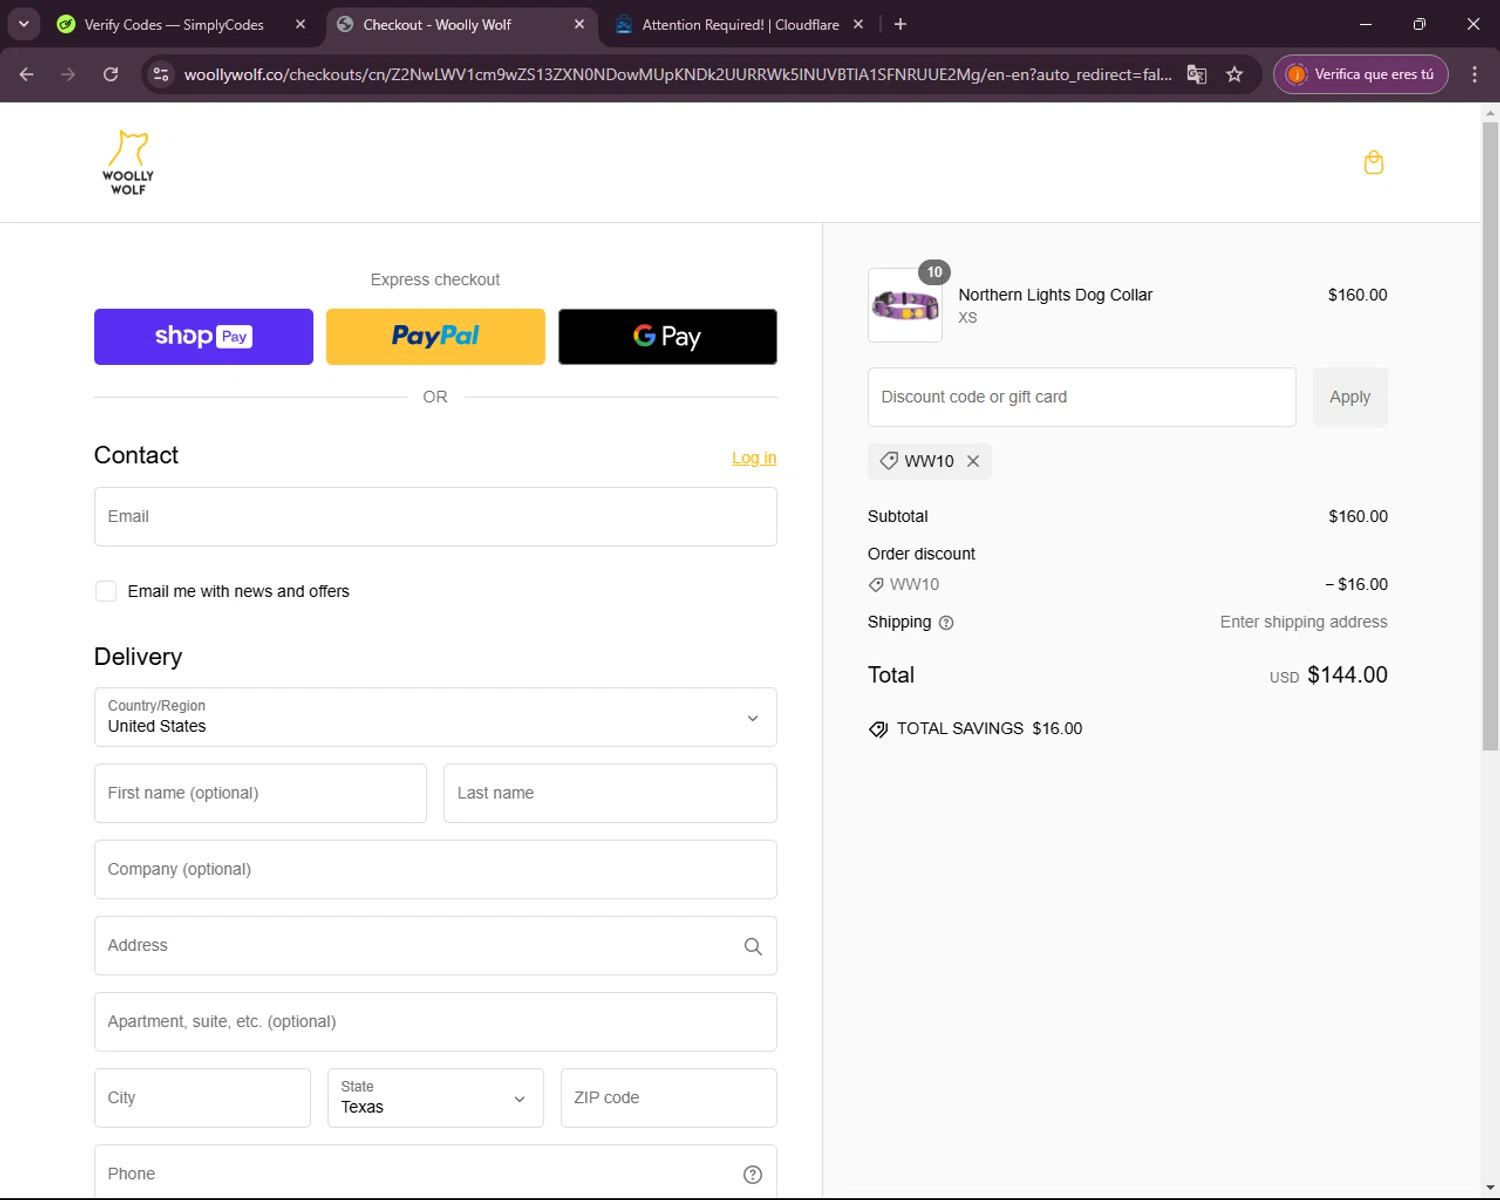Click the phone field help icon
The image size is (1500, 1200).
753,1174
